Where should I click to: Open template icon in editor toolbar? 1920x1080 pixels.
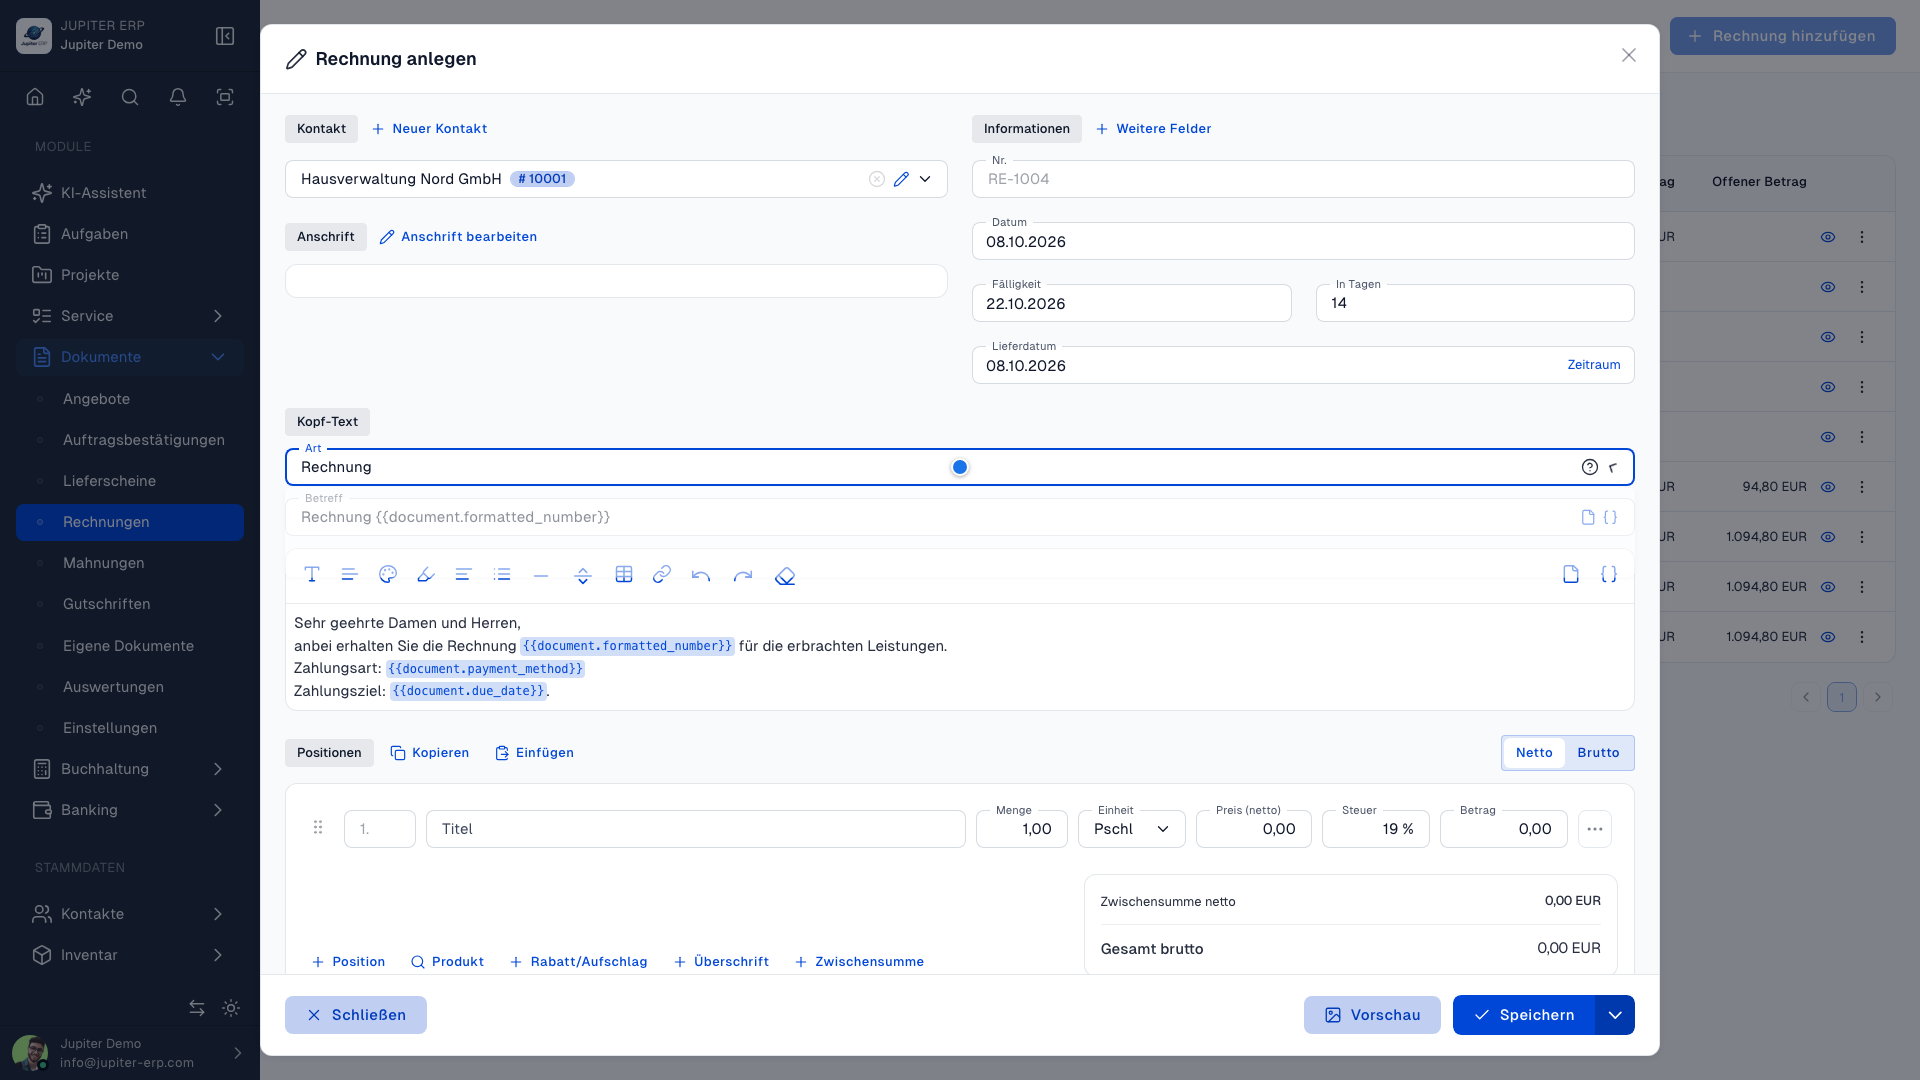(x=1571, y=574)
